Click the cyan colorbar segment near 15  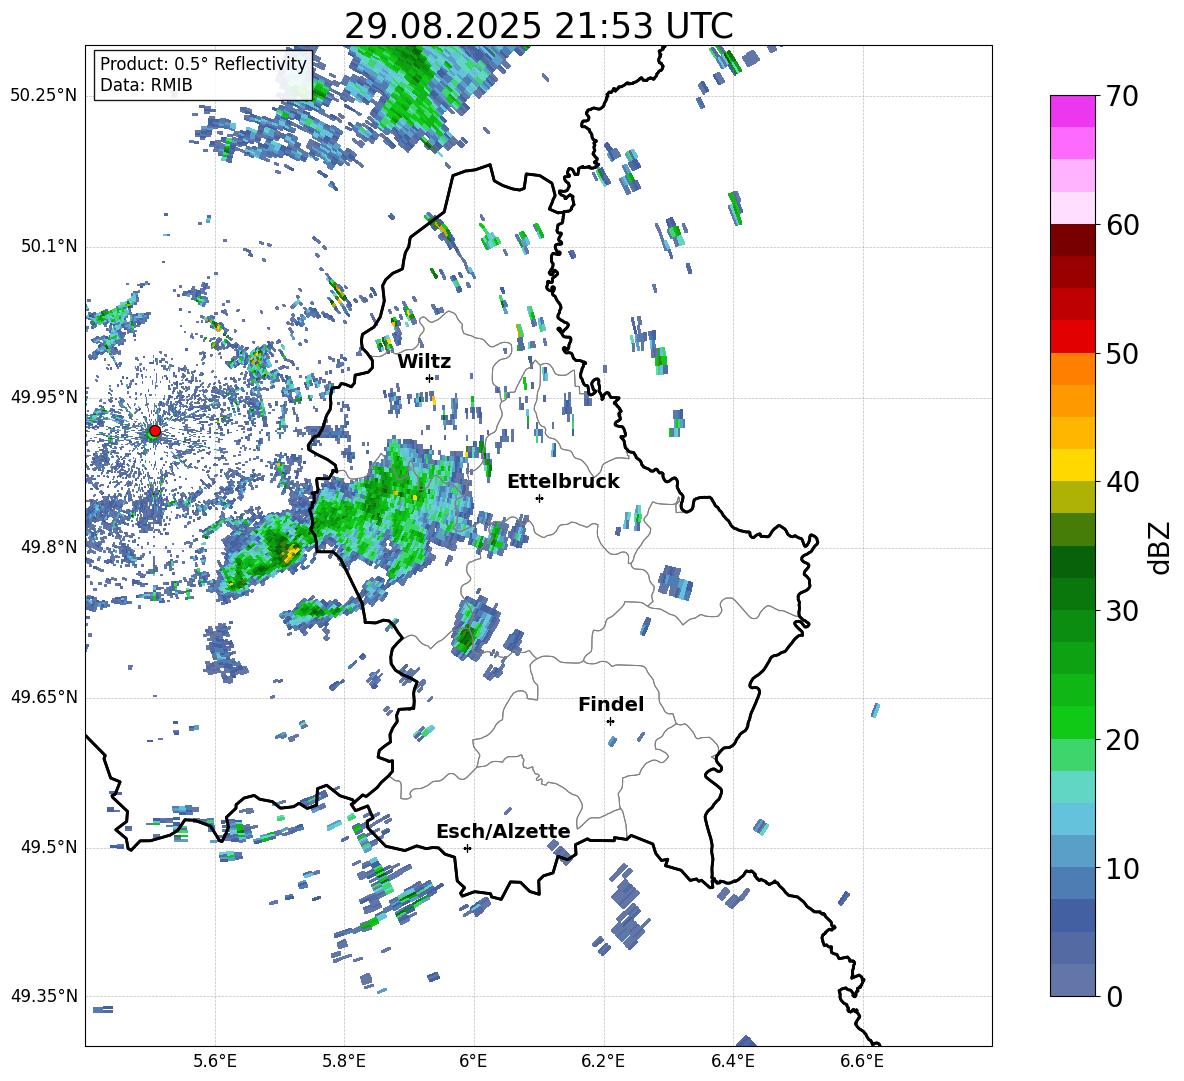(1072, 787)
